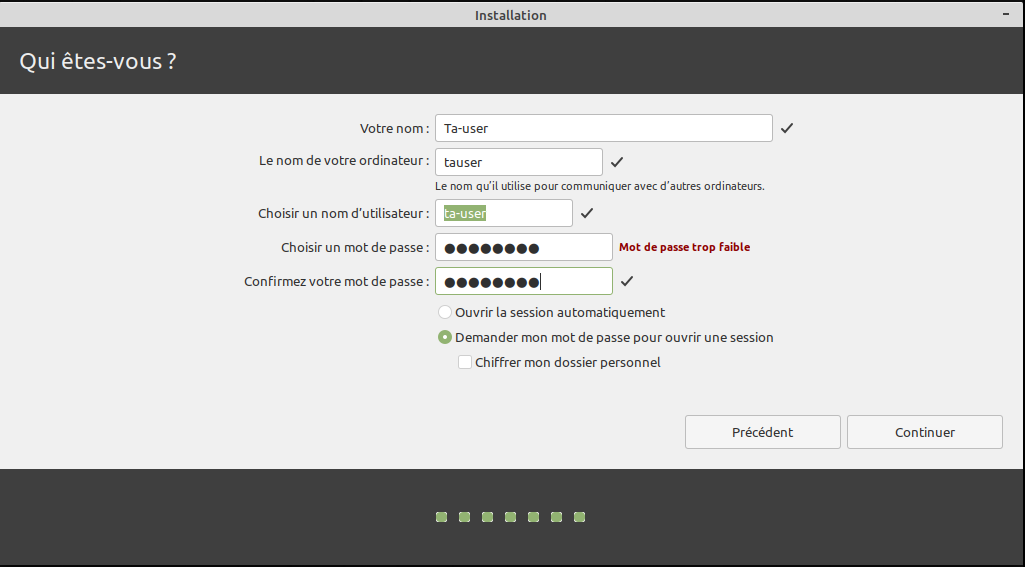The height and width of the screenshot is (567, 1025).
Task: Click the username field containing 'ta-user'
Action: click(503, 213)
